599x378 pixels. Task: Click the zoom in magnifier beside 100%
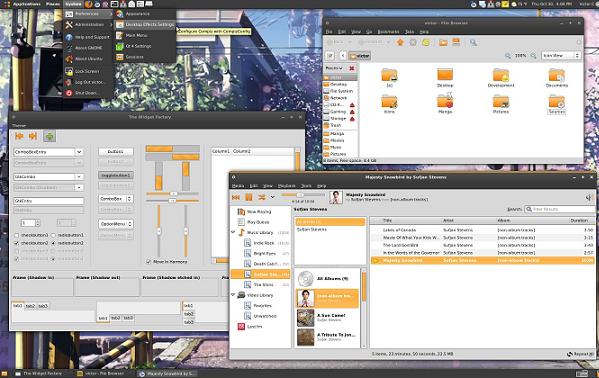click(x=534, y=56)
